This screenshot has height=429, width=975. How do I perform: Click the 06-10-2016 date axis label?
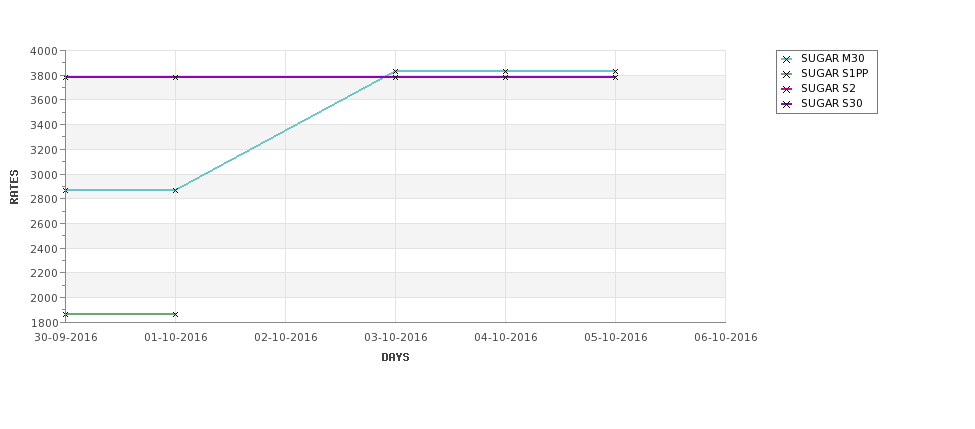tap(726, 338)
